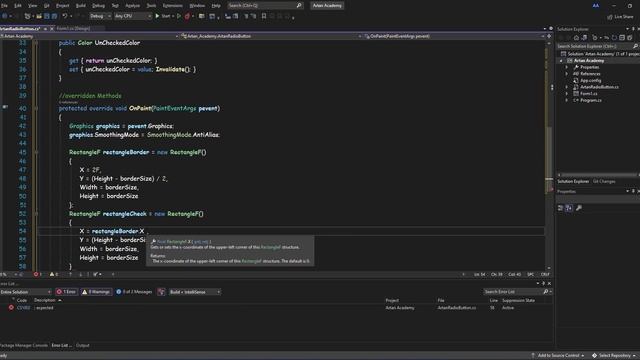Switch to the Form1.cs [Design] tab
The width and height of the screenshot is (640, 360).
pos(73,29)
